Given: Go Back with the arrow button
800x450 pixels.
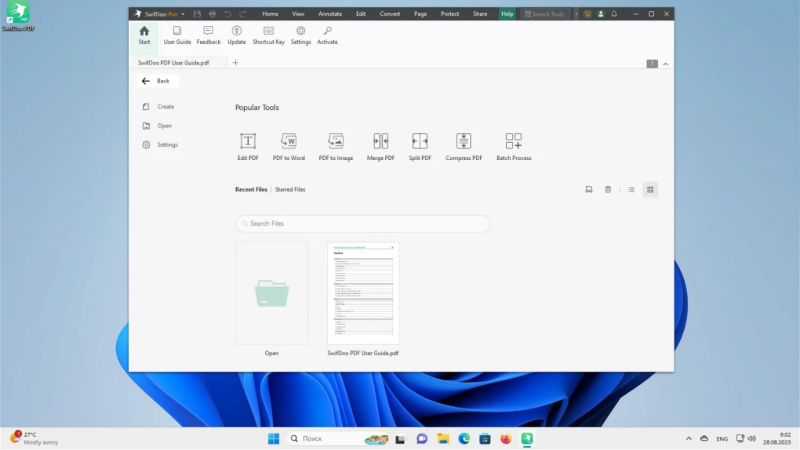Looking at the screenshot, I should tap(157, 81).
